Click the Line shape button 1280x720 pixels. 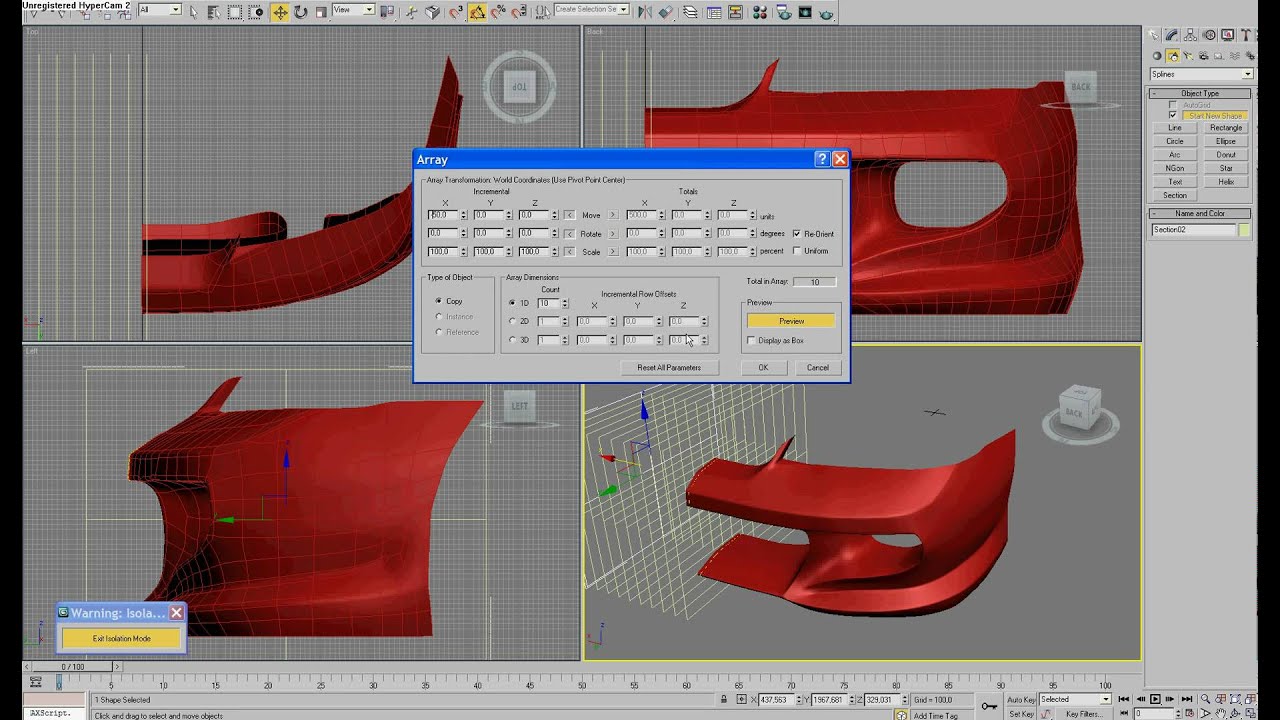(1175, 128)
